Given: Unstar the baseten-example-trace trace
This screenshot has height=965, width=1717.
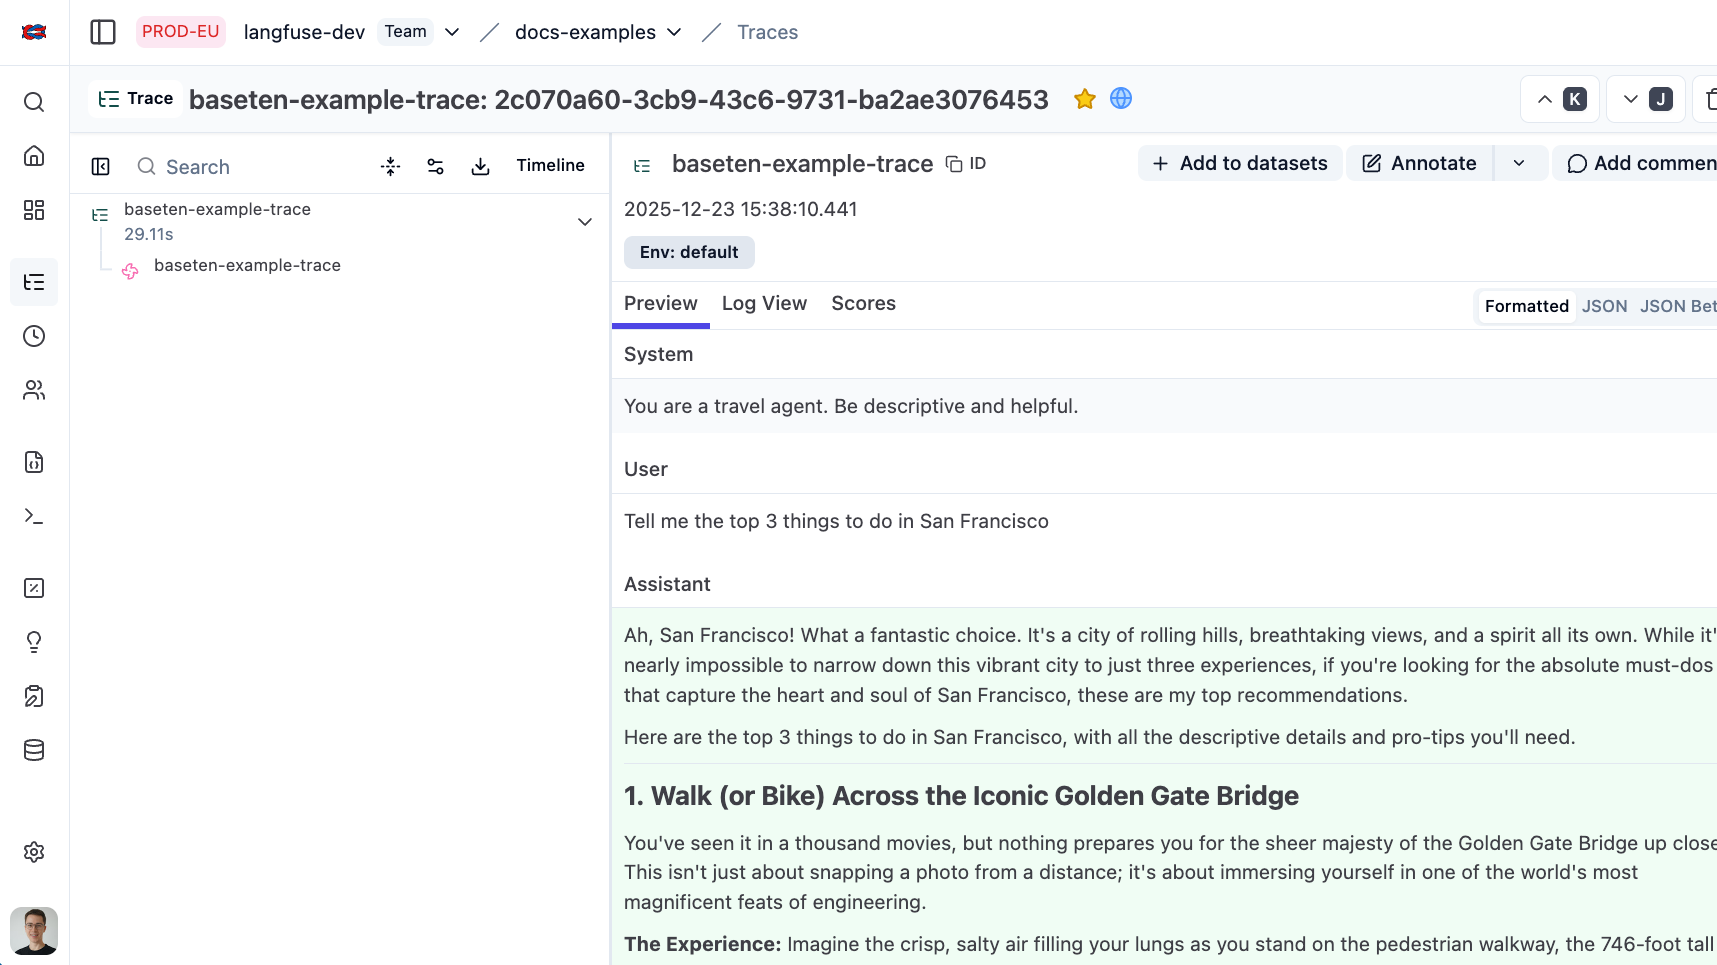Looking at the screenshot, I should pyautogui.click(x=1084, y=99).
